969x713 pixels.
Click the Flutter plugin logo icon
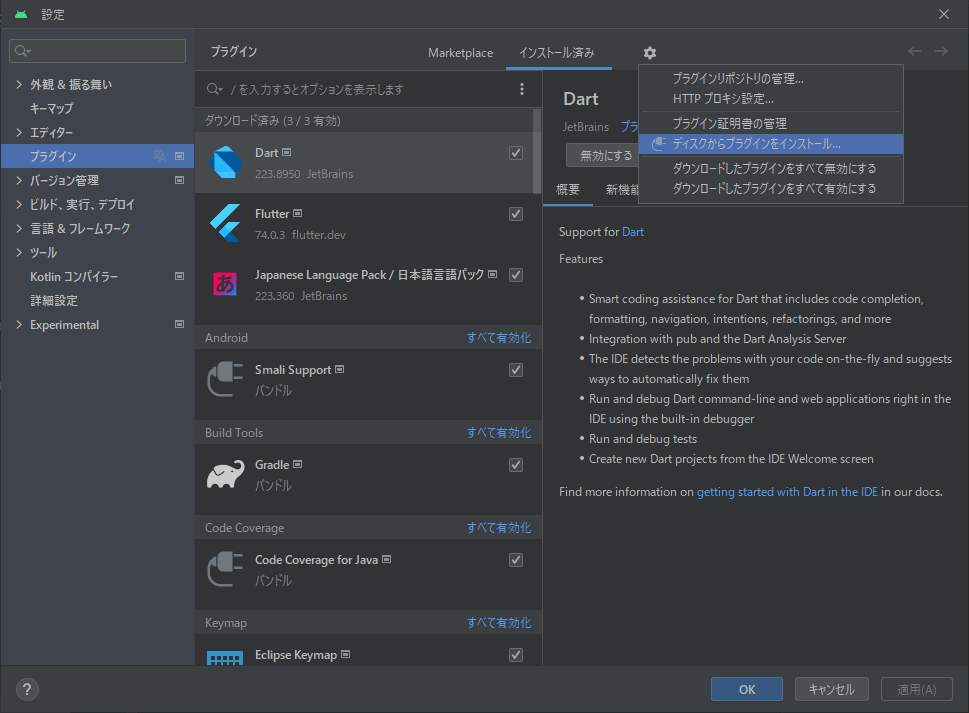click(x=225, y=223)
